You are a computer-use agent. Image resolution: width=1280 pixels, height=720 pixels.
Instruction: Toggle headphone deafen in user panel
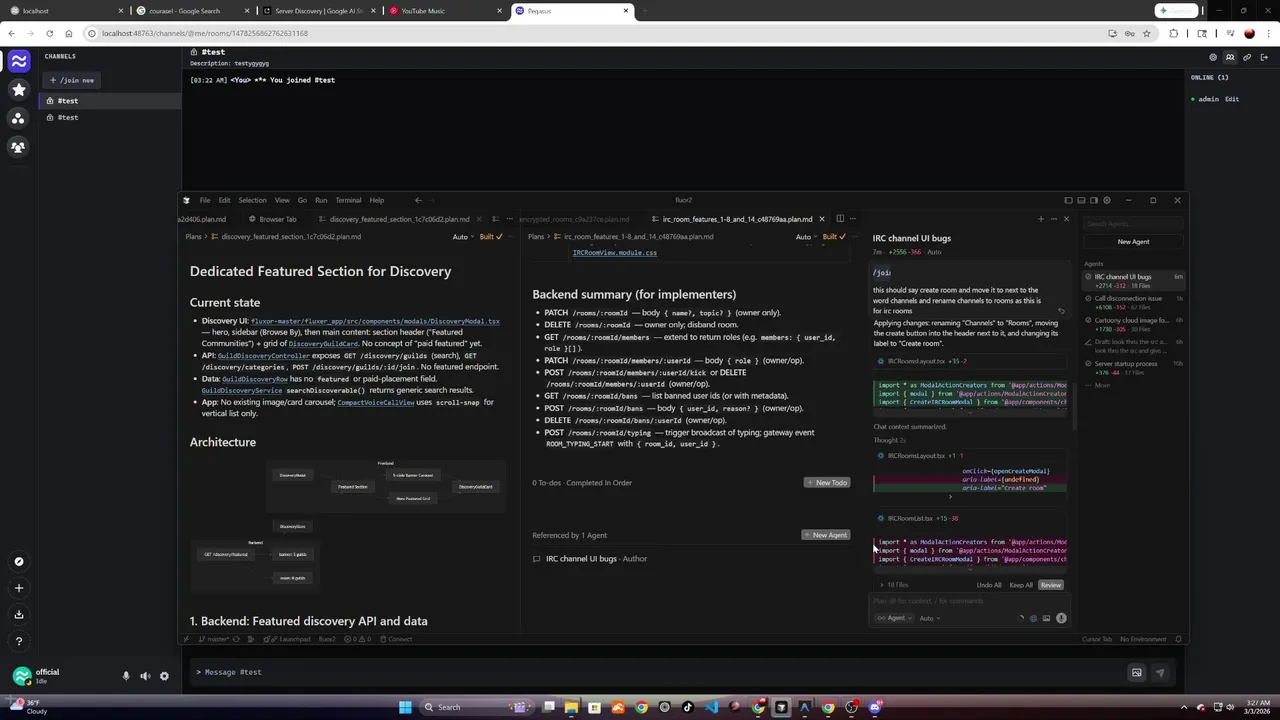(x=145, y=676)
